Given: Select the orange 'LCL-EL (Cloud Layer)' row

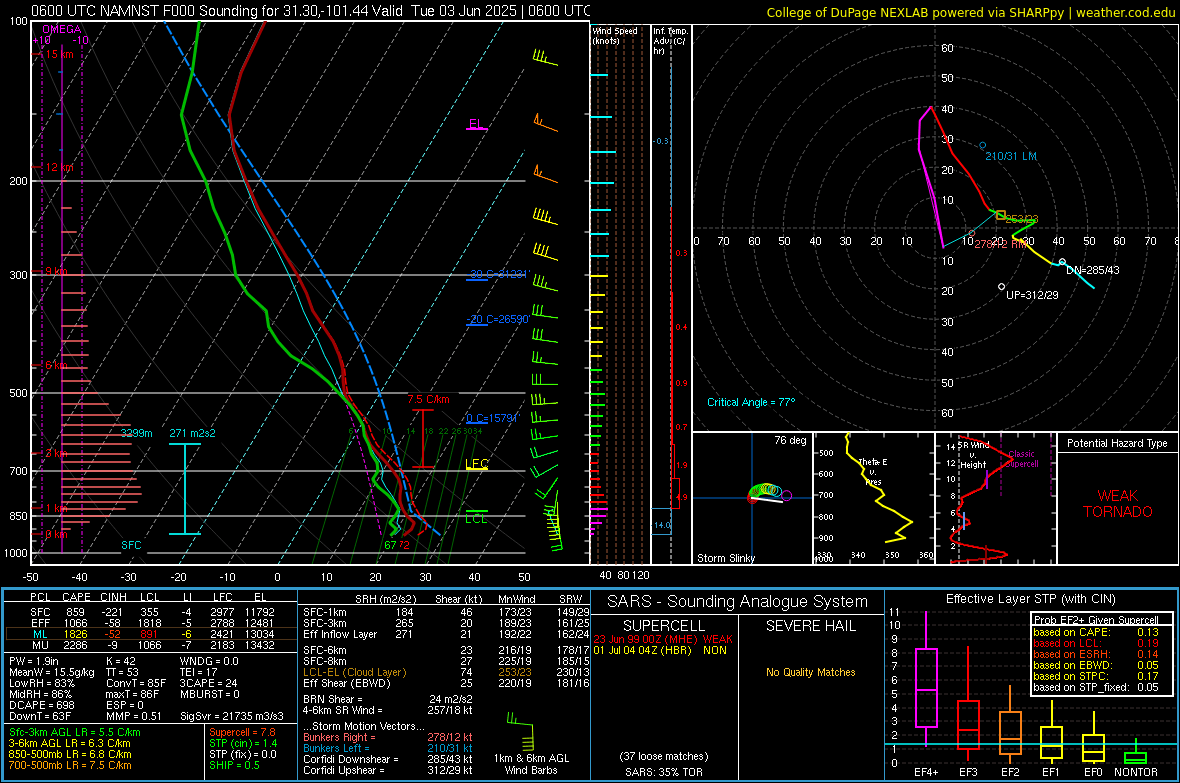Looking at the screenshot, I should click(x=446, y=672).
